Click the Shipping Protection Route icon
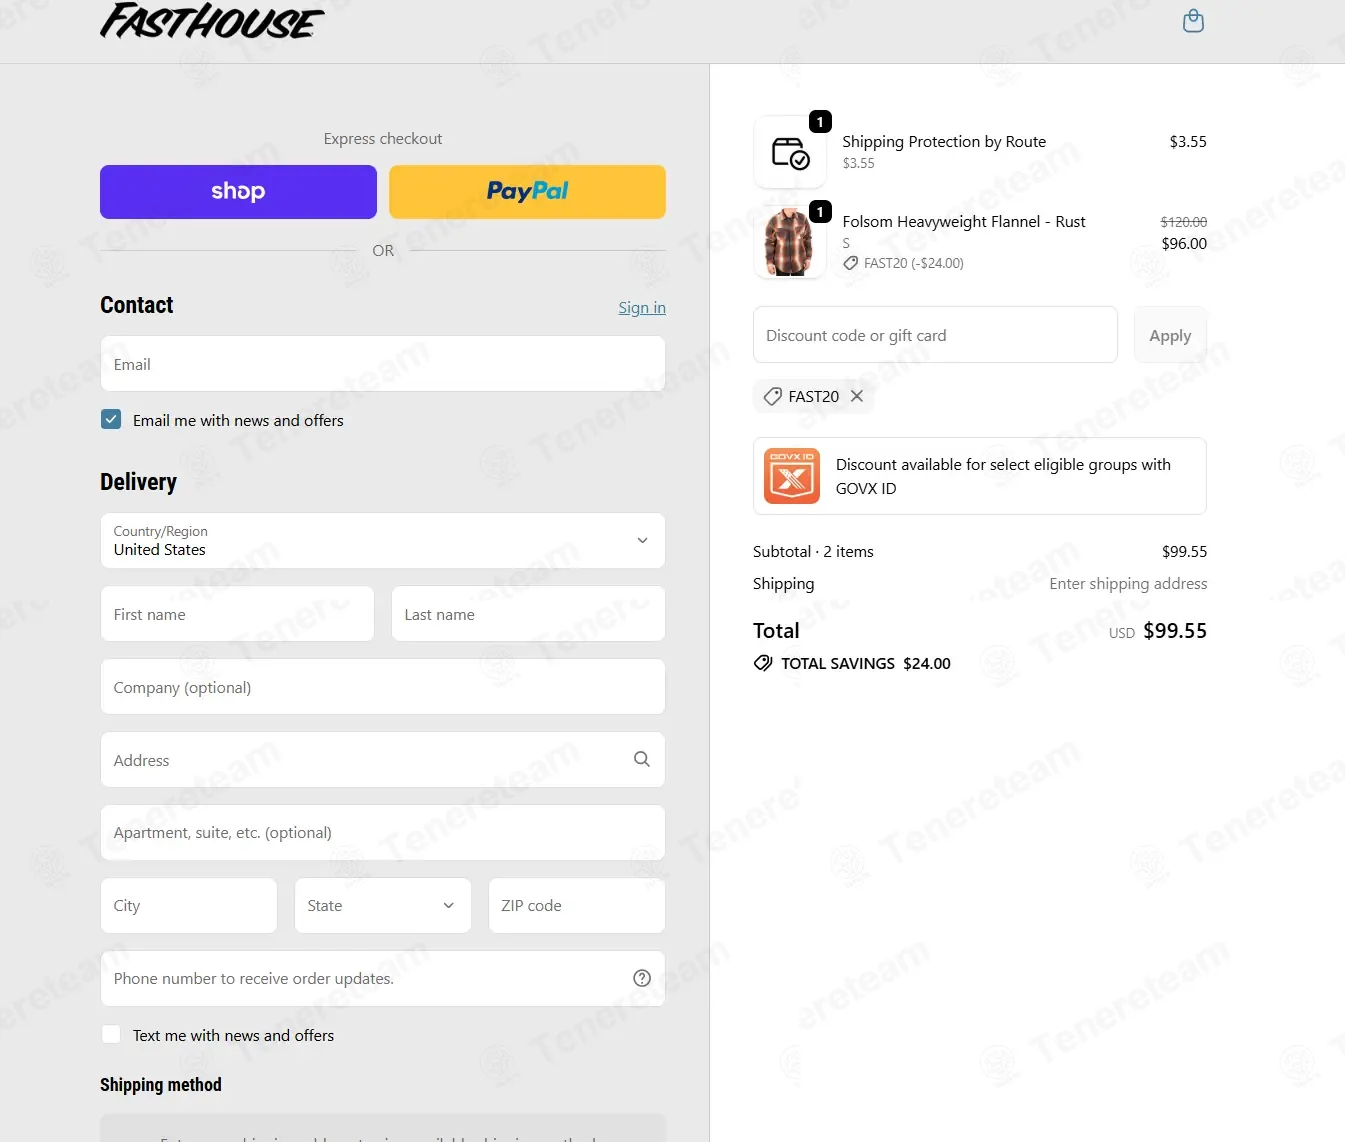 point(790,152)
